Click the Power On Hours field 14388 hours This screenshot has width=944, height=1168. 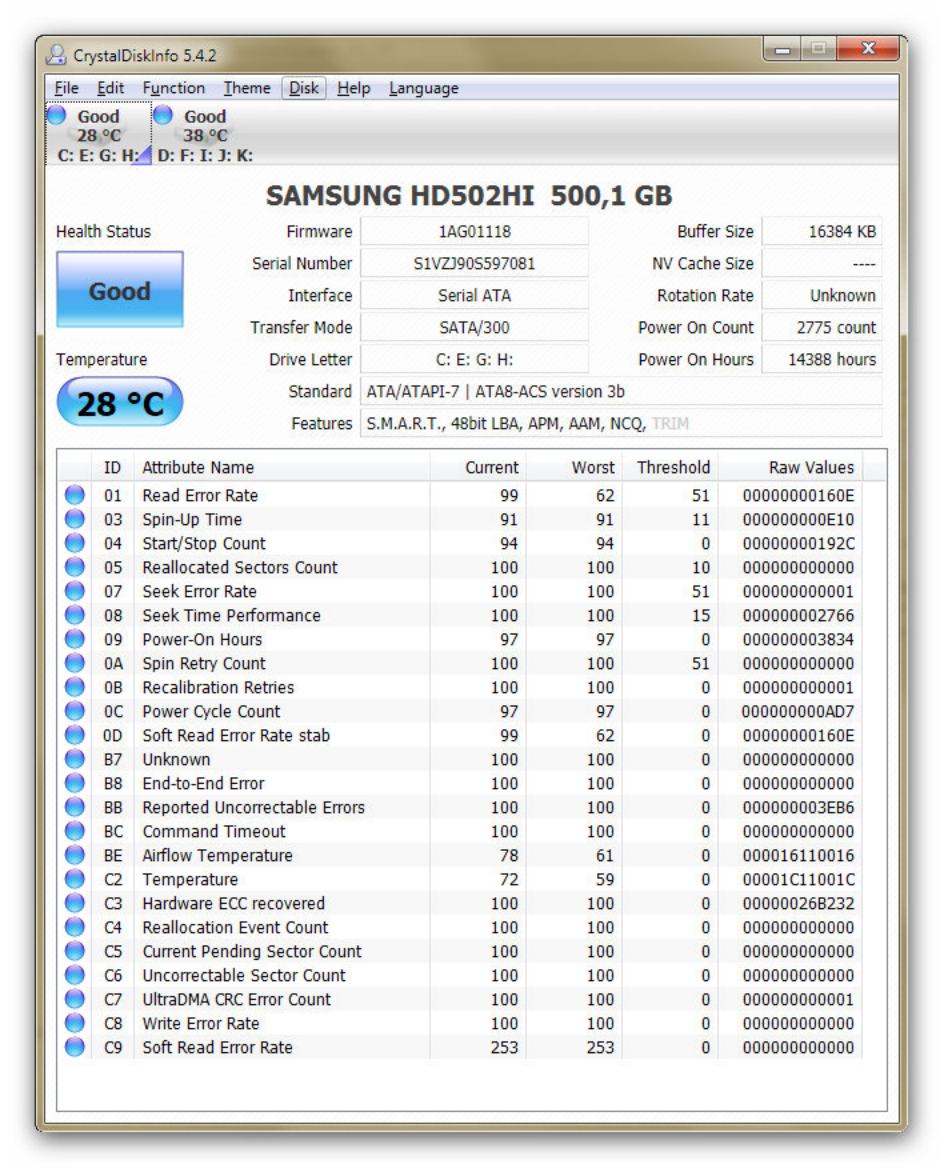pos(823,360)
